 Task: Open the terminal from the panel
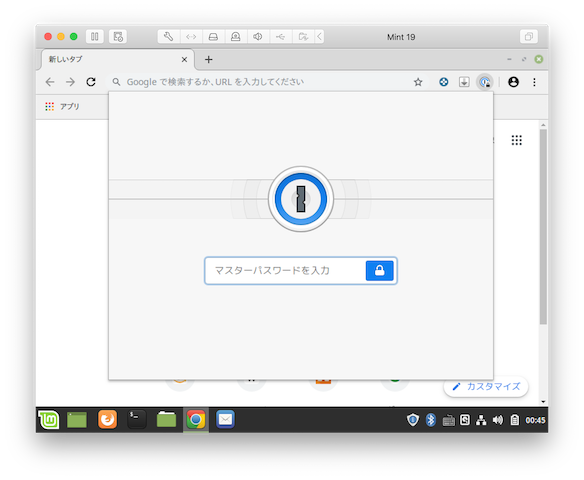pos(137,419)
